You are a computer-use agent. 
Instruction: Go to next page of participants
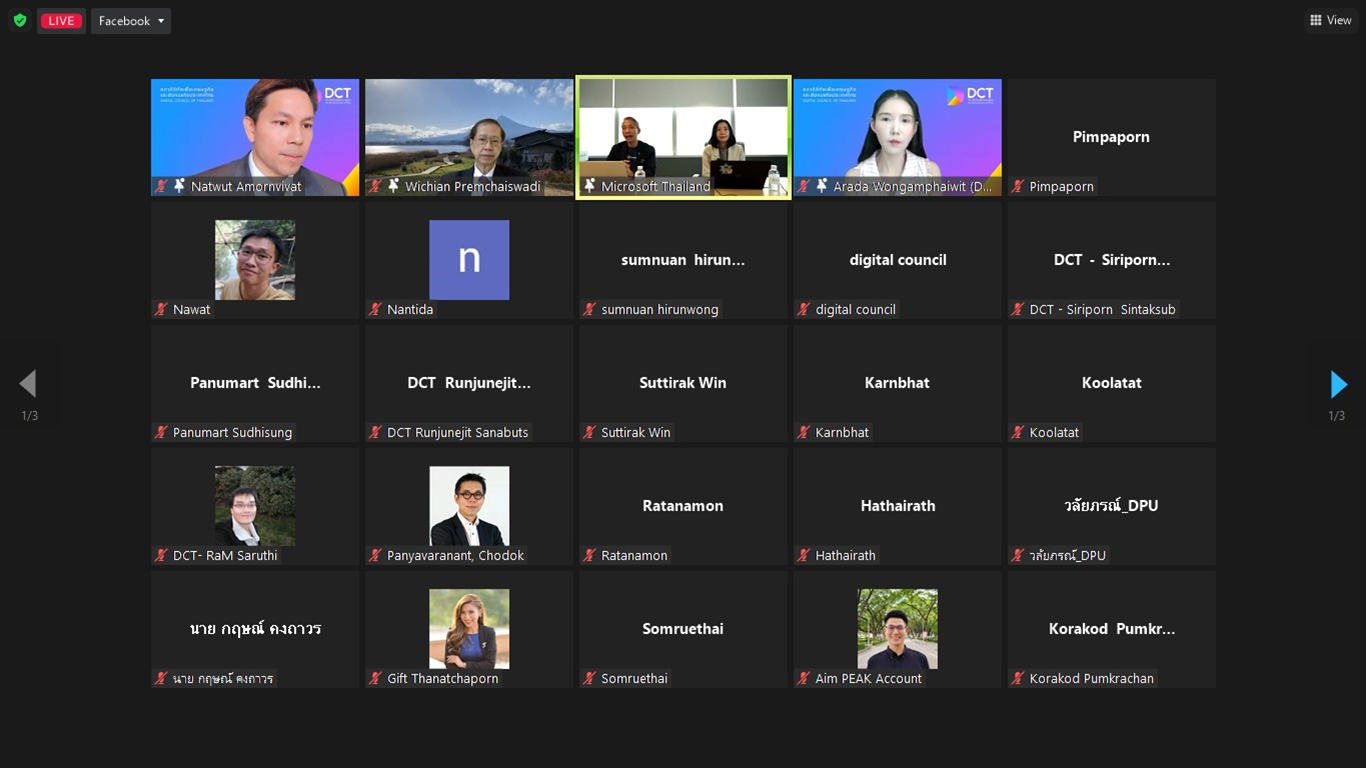click(x=1338, y=384)
